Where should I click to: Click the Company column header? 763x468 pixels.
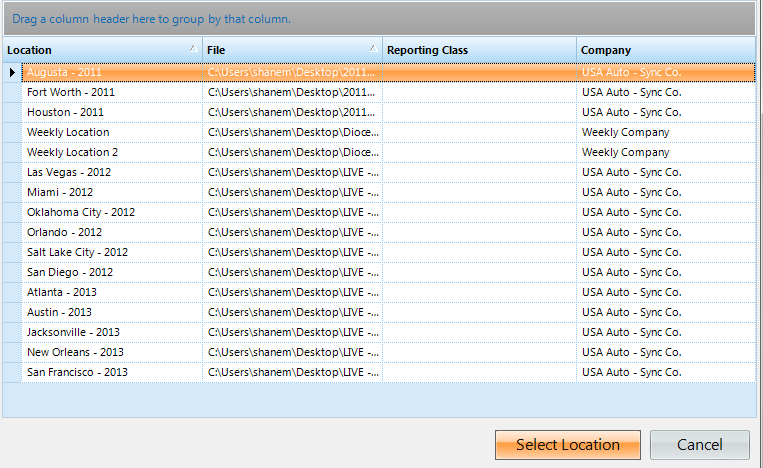(x=666, y=50)
